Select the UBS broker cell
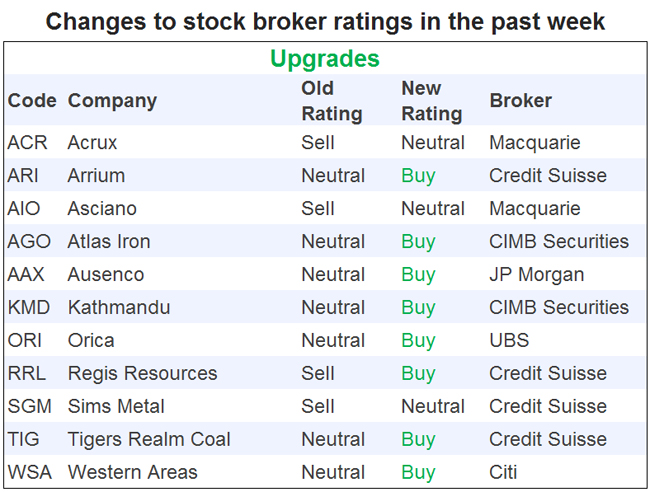The width and height of the screenshot is (650, 492). pos(509,341)
